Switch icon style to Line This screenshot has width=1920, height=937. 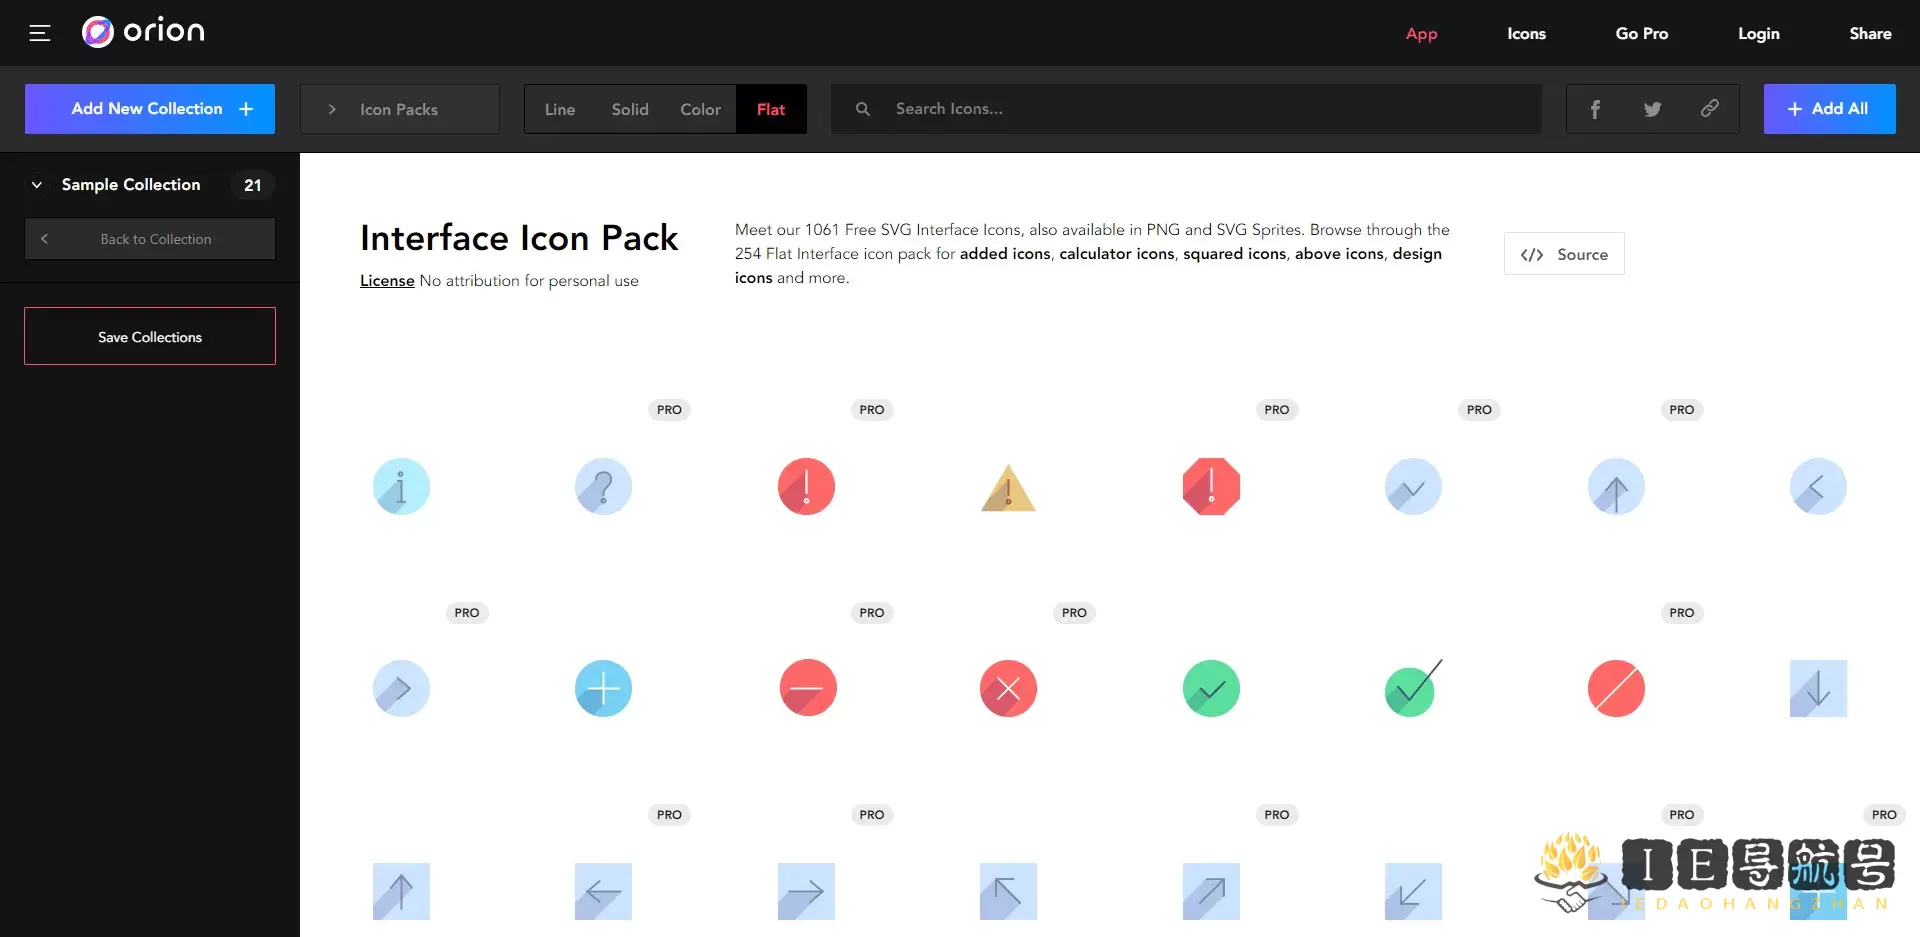[x=560, y=109]
